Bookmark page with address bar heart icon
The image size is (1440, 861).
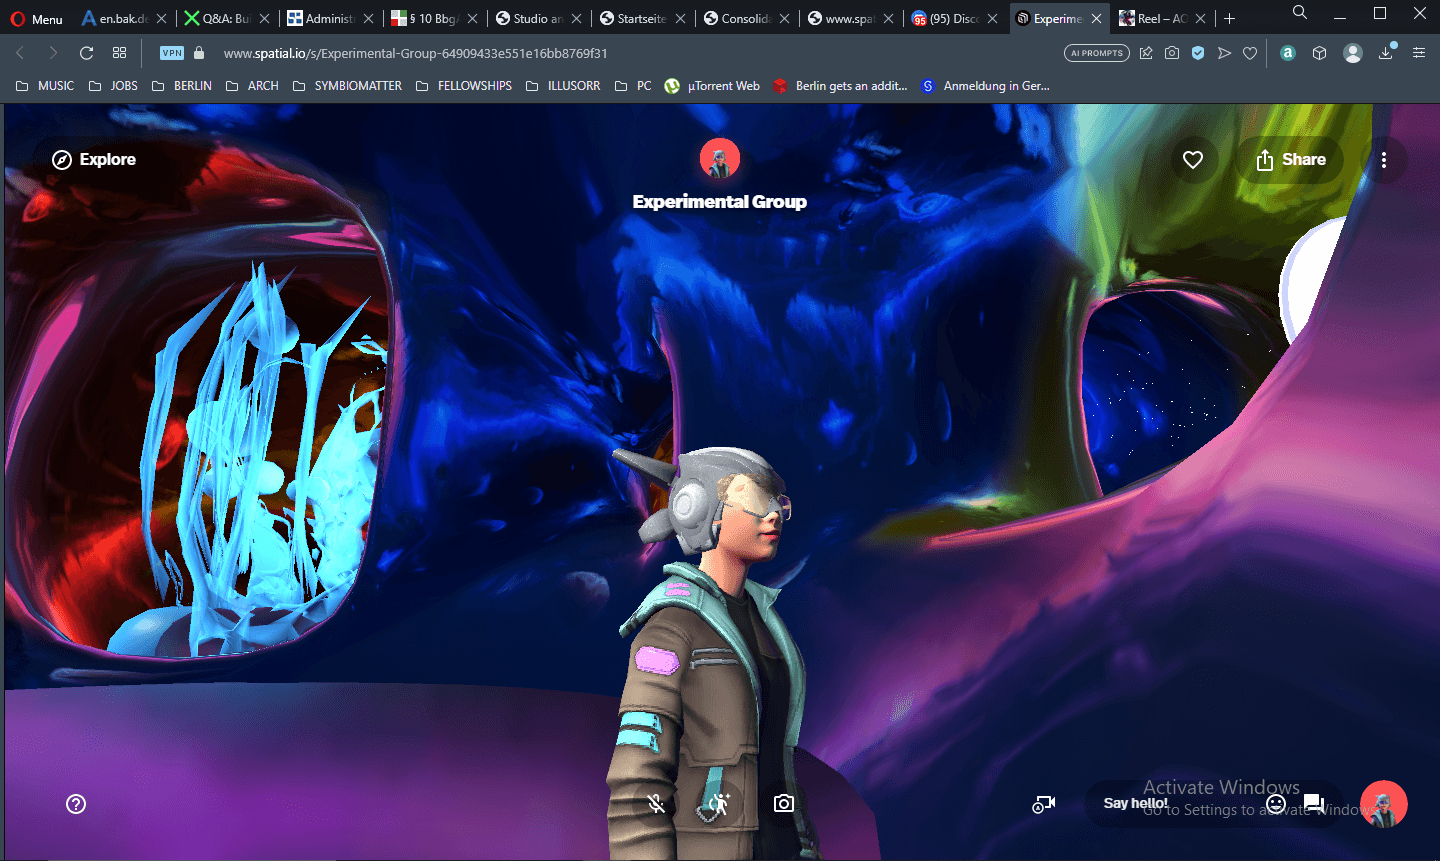coord(1250,53)
